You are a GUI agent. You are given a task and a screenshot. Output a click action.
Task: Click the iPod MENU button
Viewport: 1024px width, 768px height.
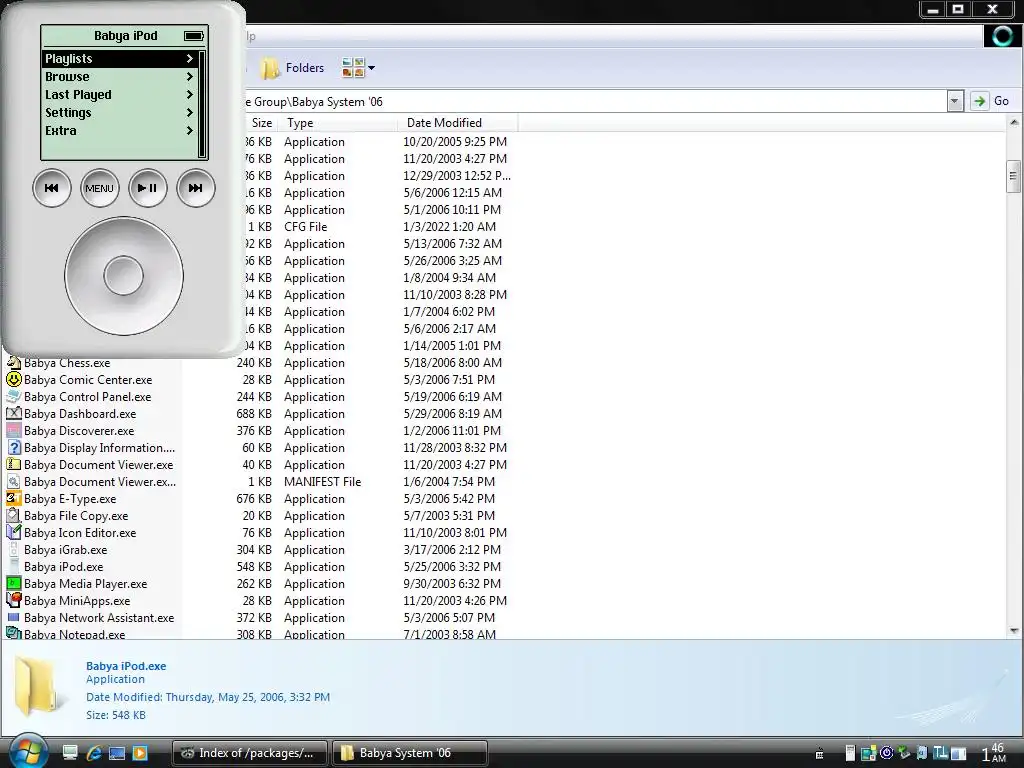[99, 188]
